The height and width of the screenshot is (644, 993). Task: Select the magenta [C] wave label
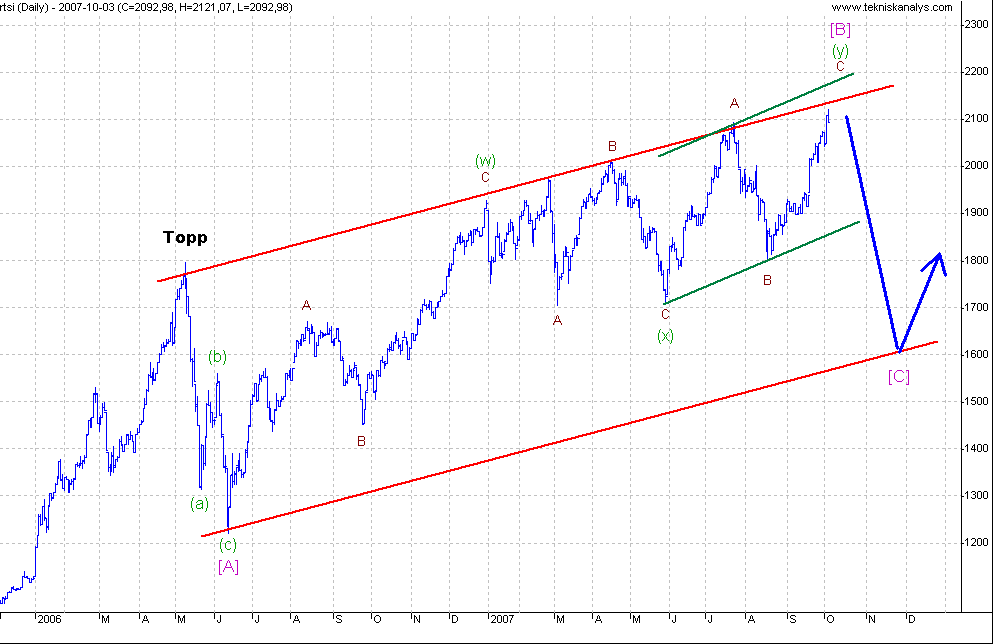pos(899,376)
